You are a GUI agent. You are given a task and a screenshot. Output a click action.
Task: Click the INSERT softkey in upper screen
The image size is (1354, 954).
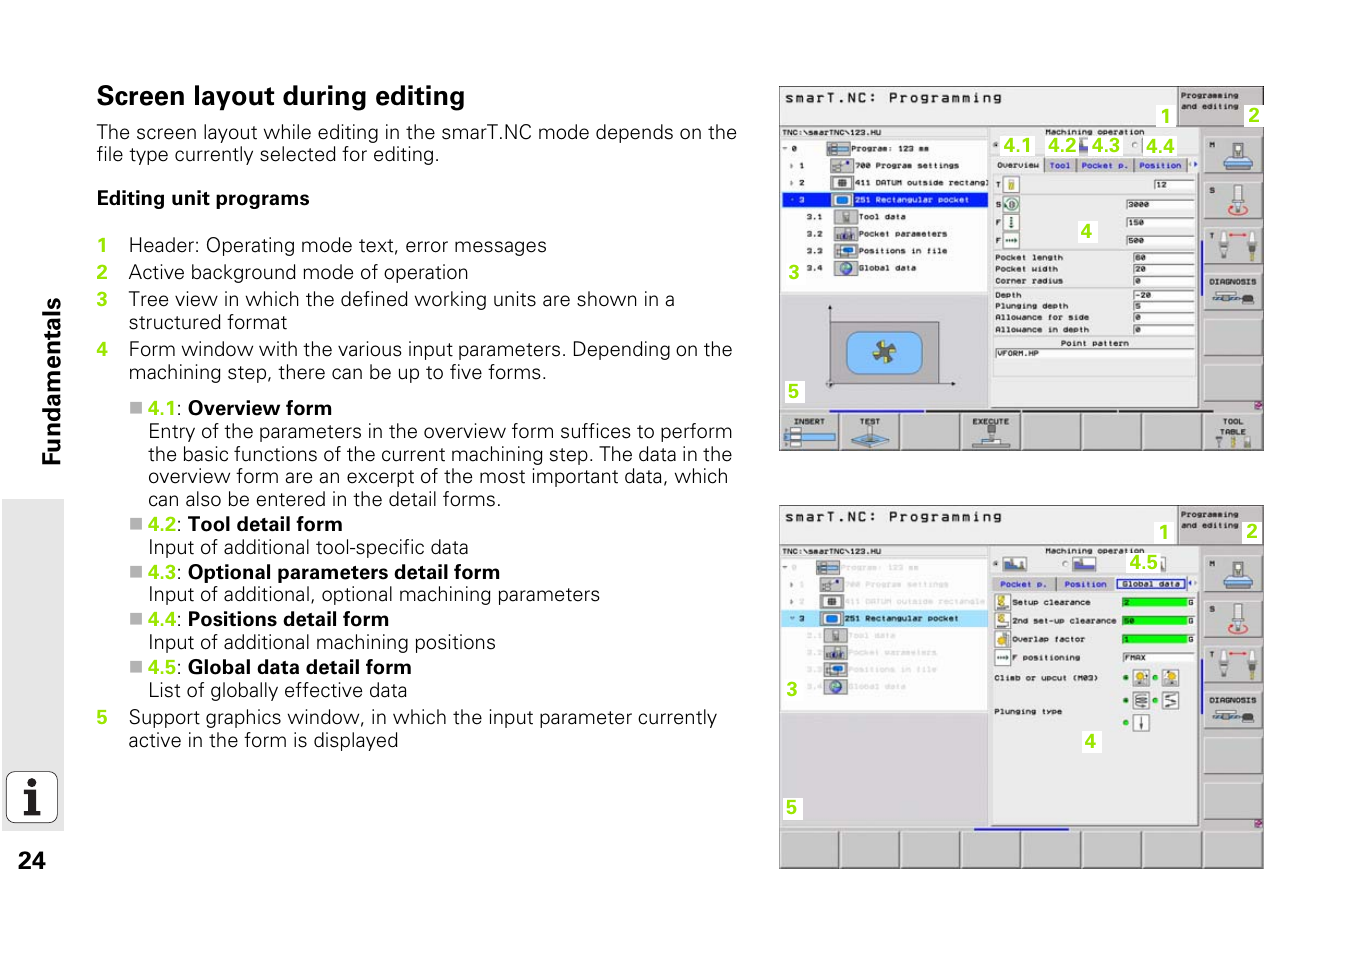[x=809, y=432]
